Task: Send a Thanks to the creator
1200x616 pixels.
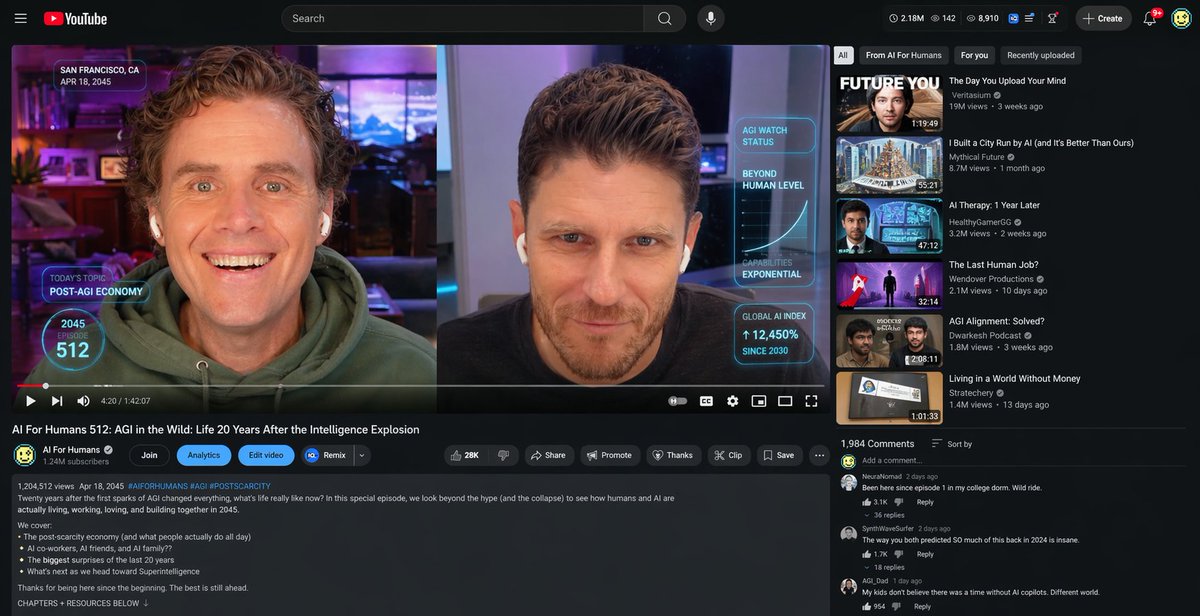Action: tap(674, 455)
